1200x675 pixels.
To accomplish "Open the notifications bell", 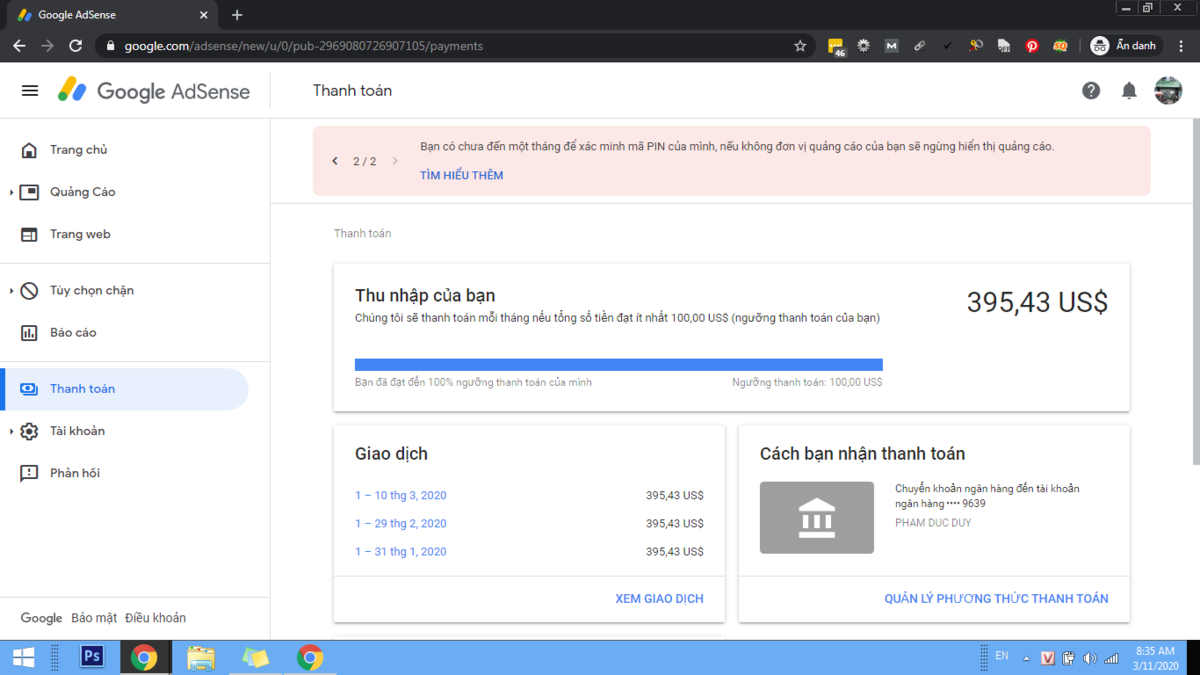I will (1129, 91).
